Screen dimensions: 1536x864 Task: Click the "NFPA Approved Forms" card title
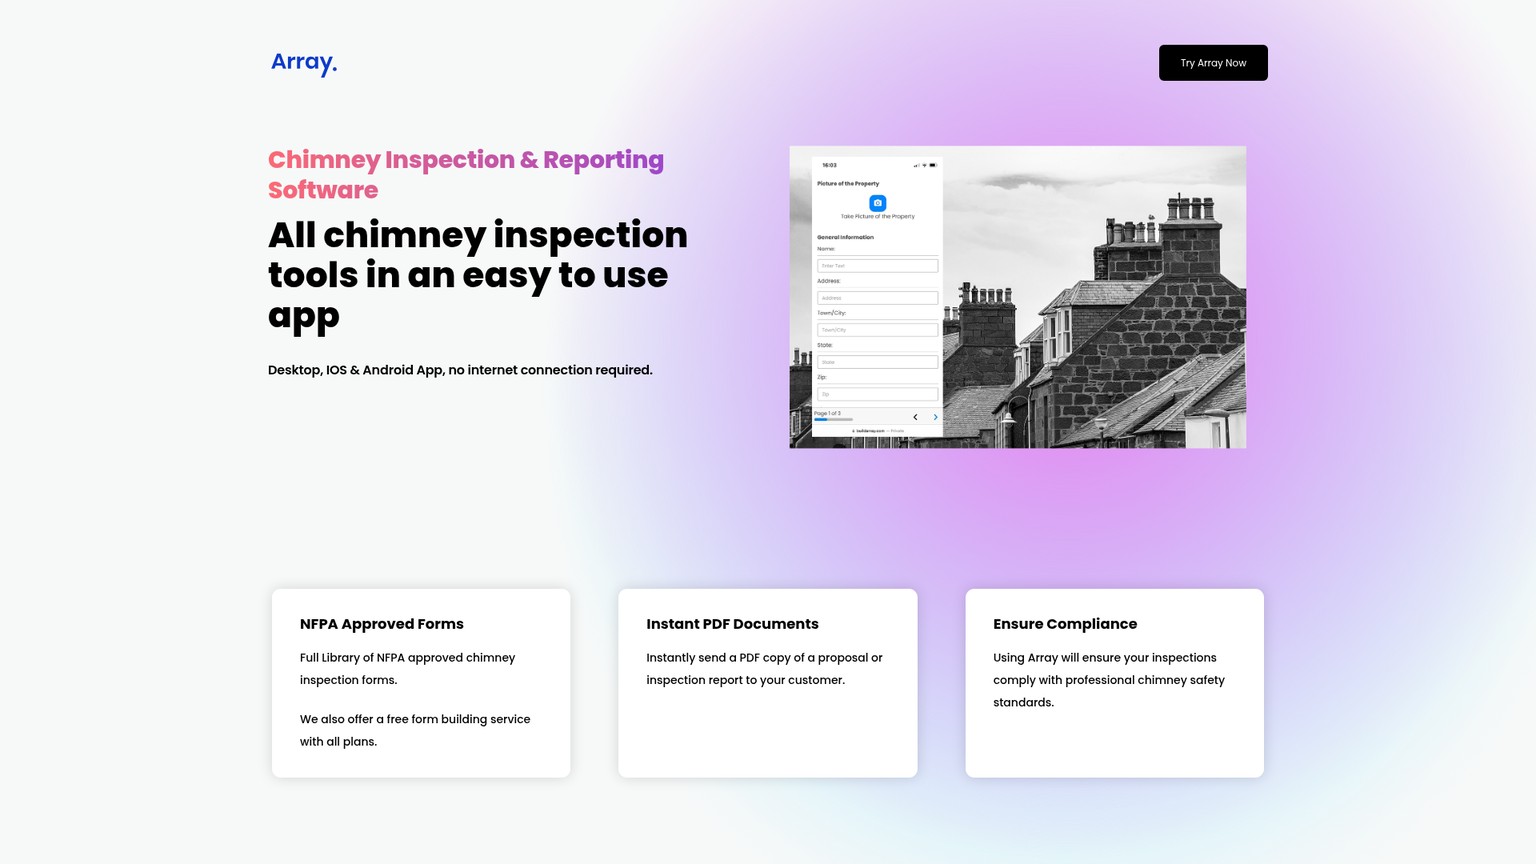click(x=382, y=624)
